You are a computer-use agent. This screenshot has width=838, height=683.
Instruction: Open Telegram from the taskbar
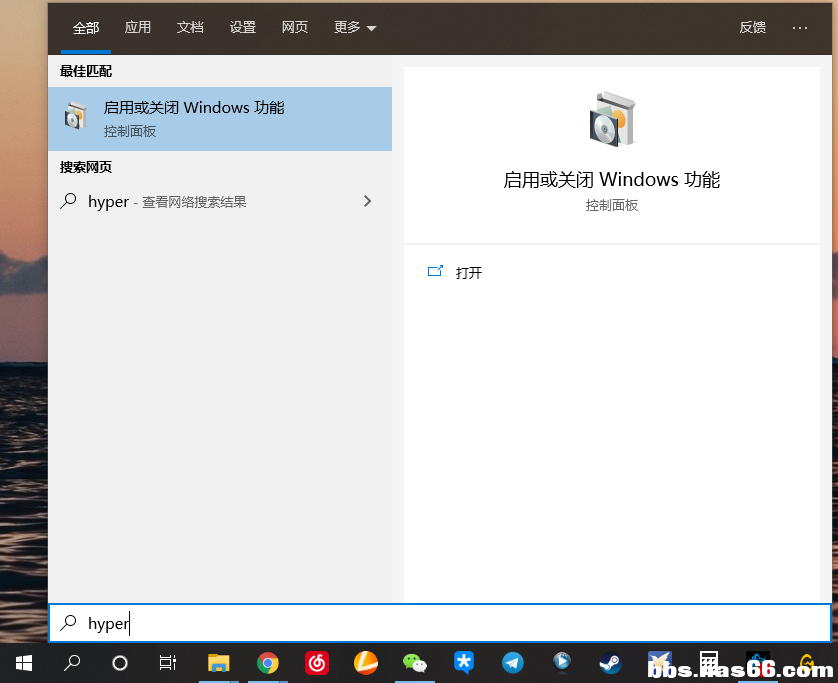point(512,662)
